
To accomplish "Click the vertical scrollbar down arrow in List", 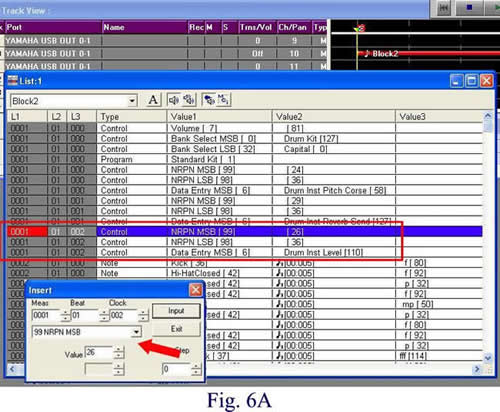I will point(488,358).
